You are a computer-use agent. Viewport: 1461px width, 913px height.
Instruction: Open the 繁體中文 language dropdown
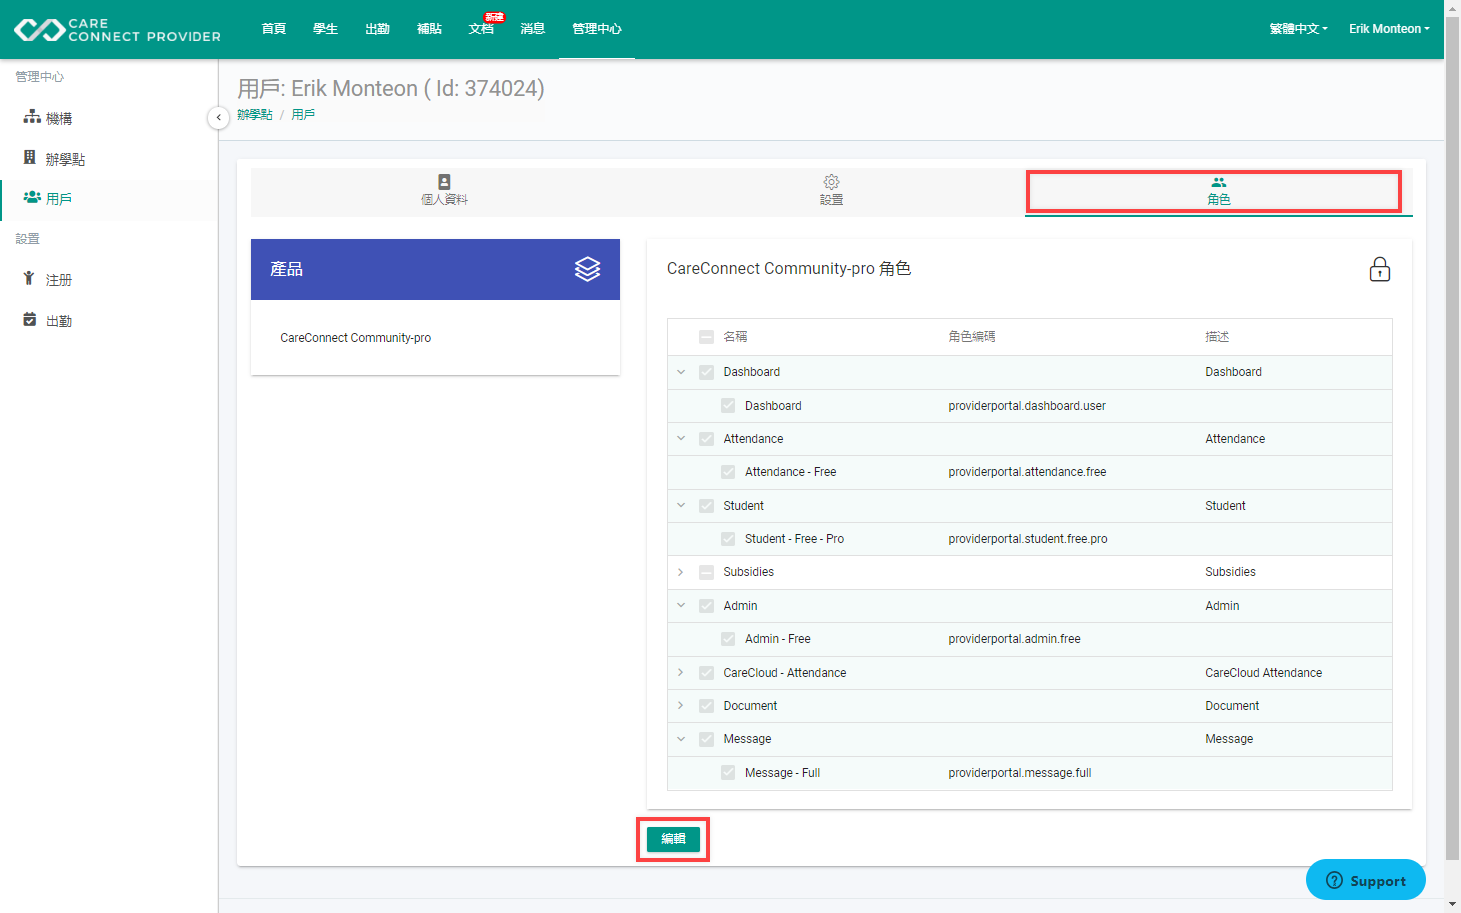tap(1298, 29)
